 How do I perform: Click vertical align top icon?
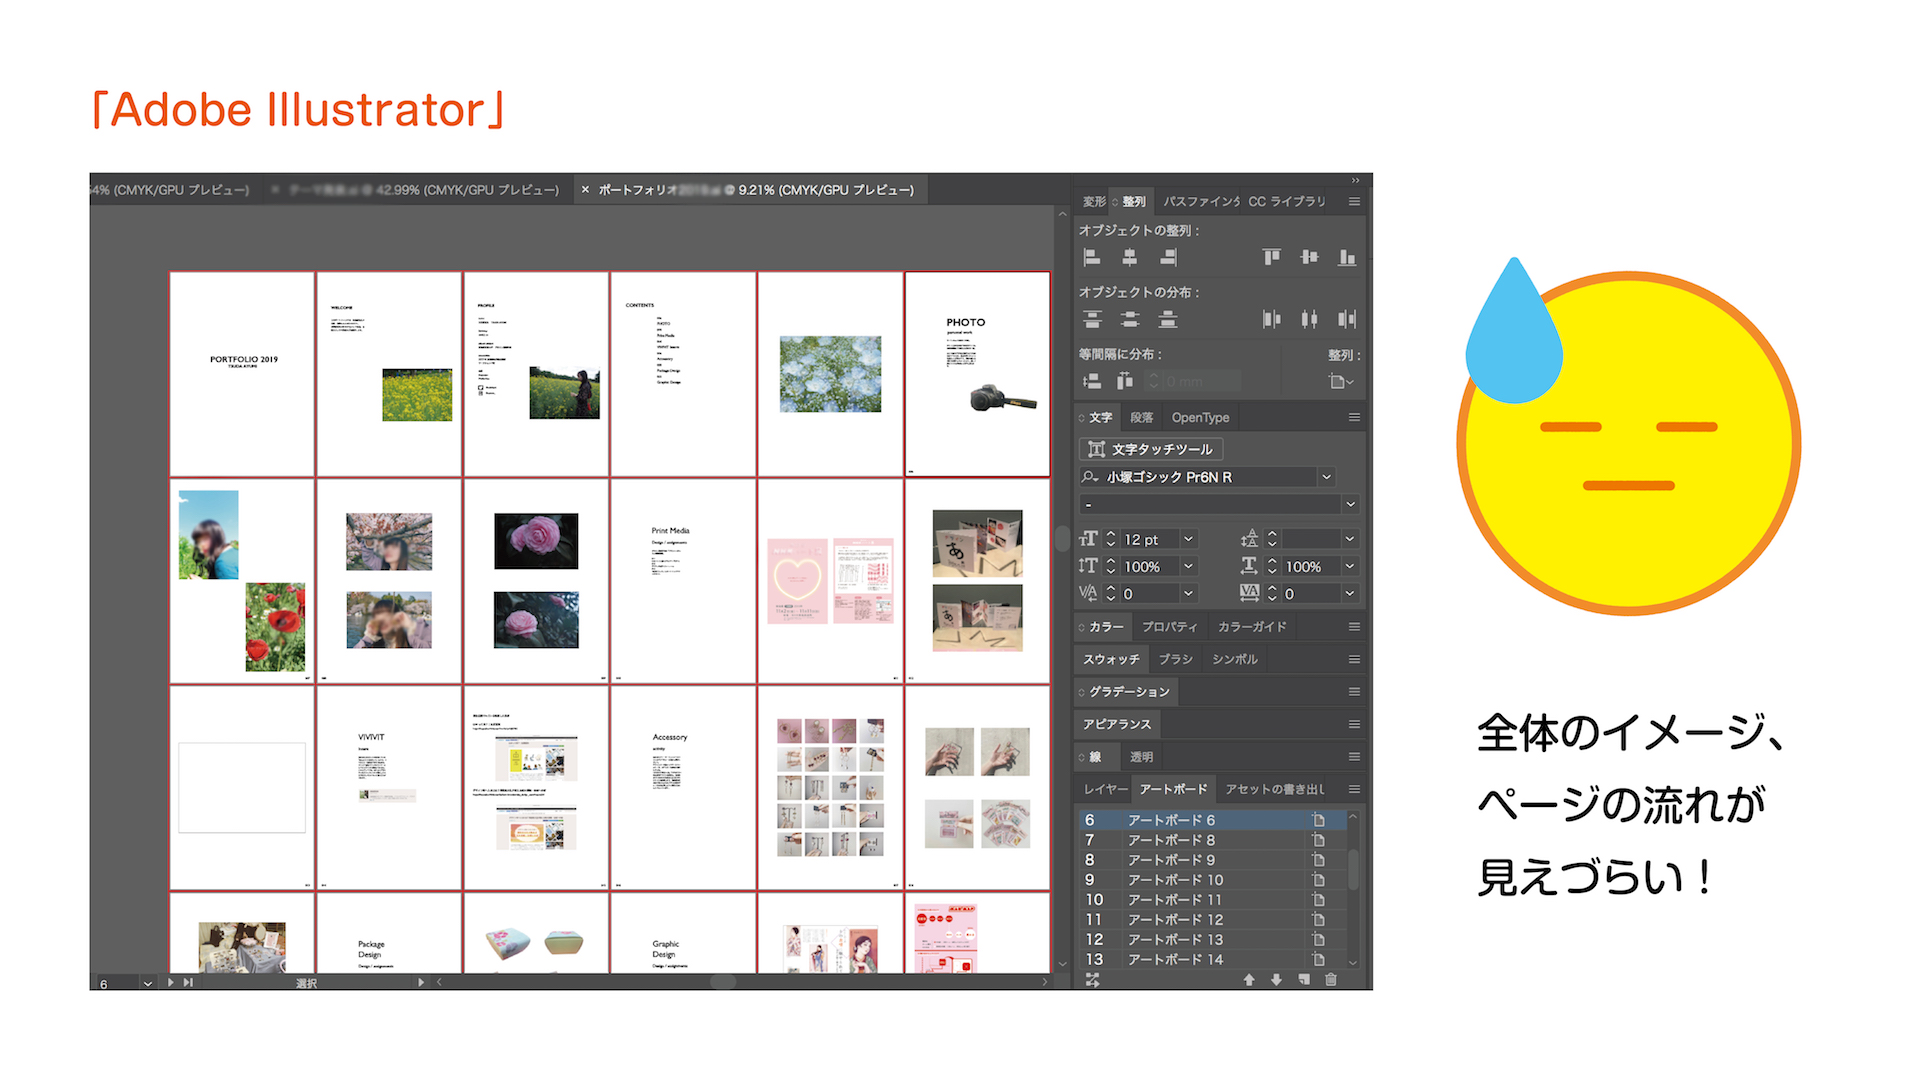click(1271, 258)
